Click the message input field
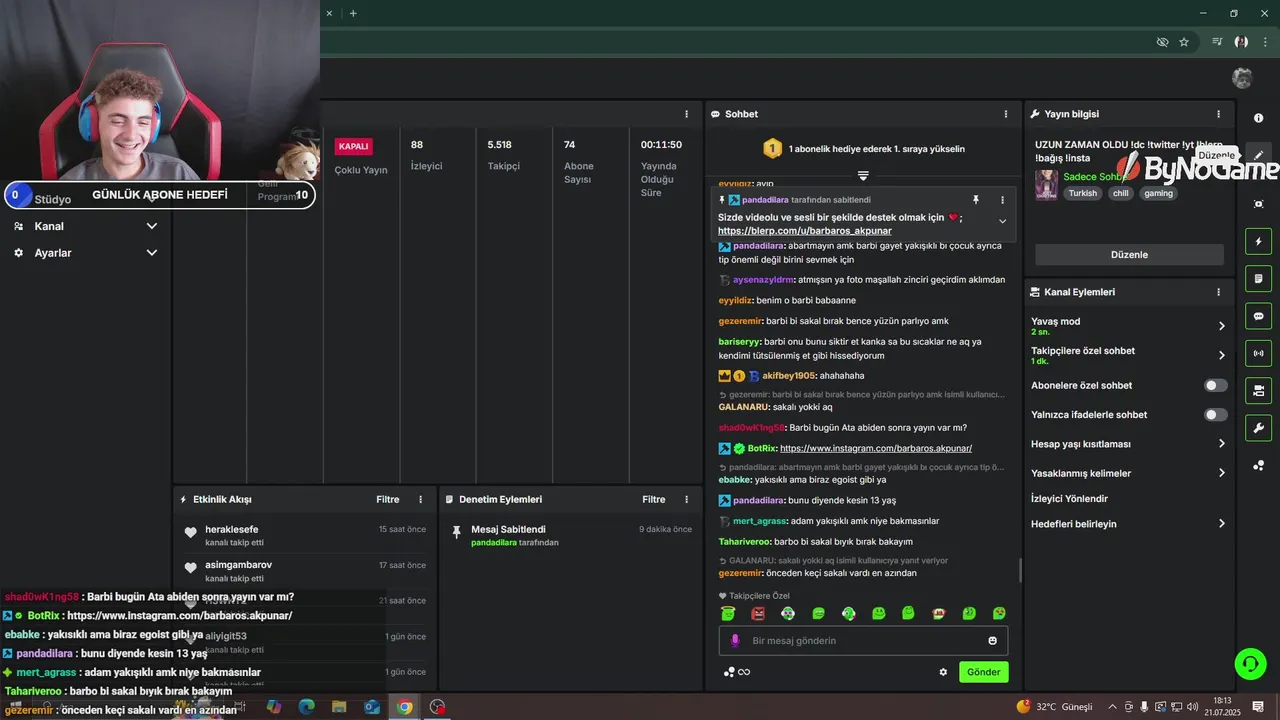This screenshot has width=1280, height=720. pyautogui.click(x=863, y=641)
